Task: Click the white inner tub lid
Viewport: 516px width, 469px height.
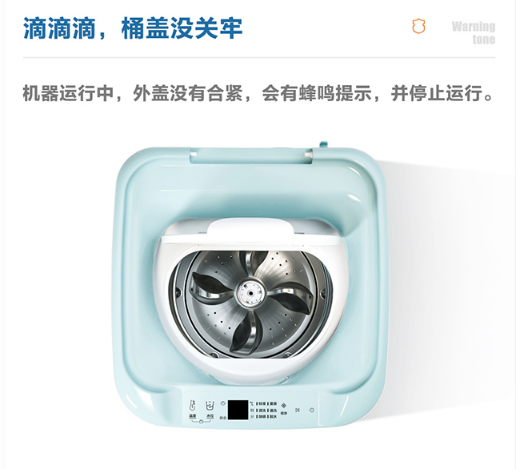Action: [x=251, y=234]
